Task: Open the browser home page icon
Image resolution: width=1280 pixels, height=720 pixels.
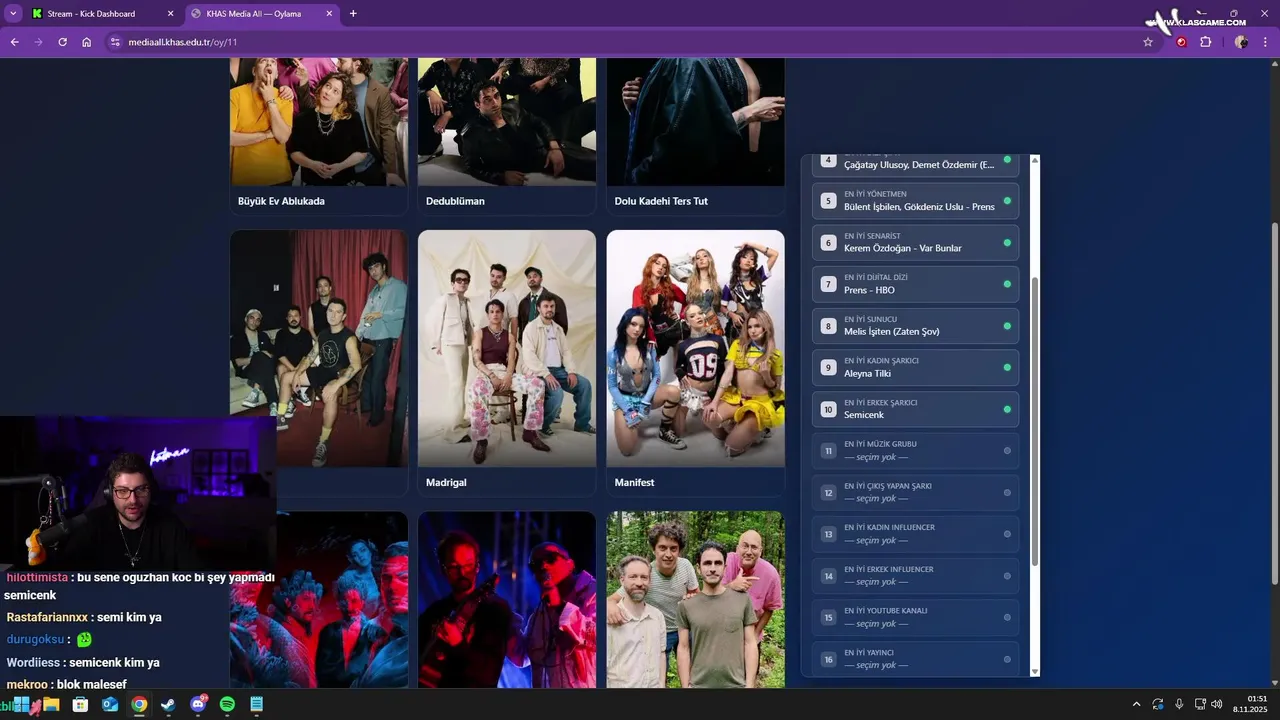Action: point(87,42)
